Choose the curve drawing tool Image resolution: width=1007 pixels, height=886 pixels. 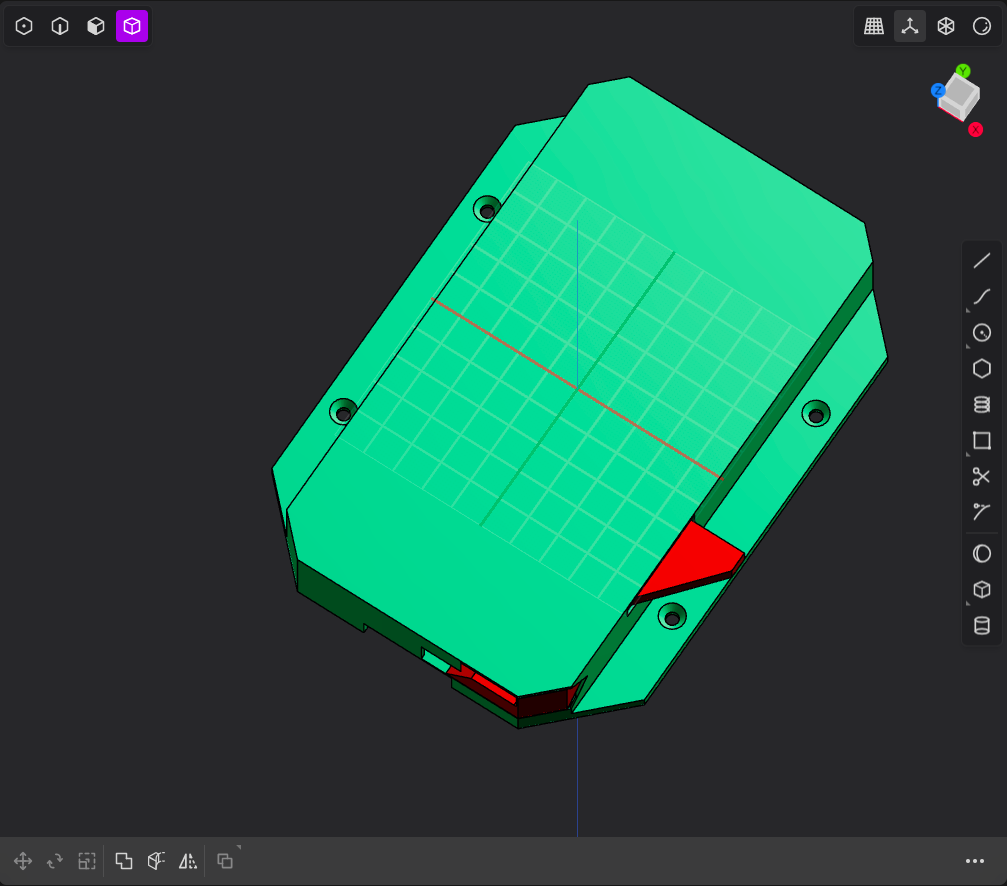[981, 297]
